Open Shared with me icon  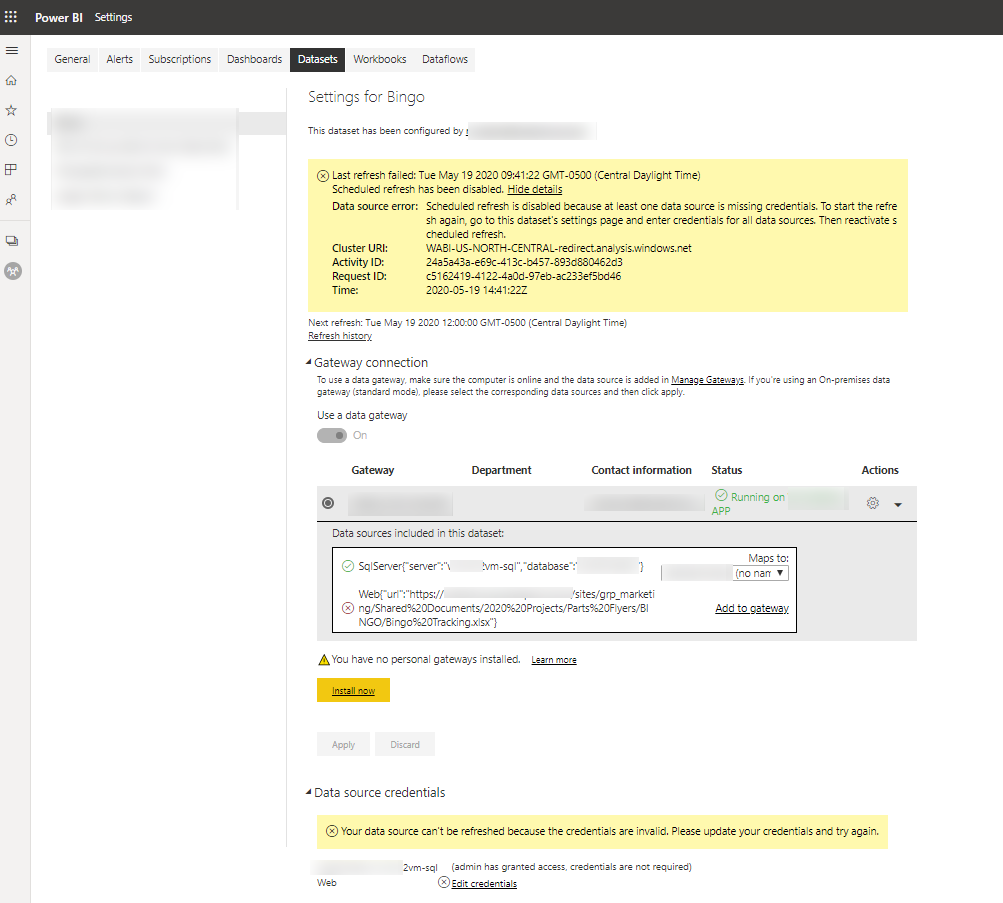pos(11,200)
